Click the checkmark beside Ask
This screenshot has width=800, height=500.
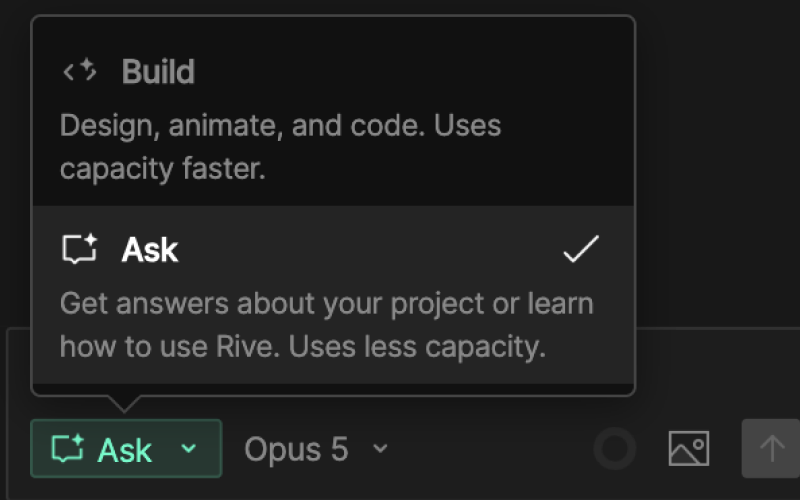click(x=581, y=249)
